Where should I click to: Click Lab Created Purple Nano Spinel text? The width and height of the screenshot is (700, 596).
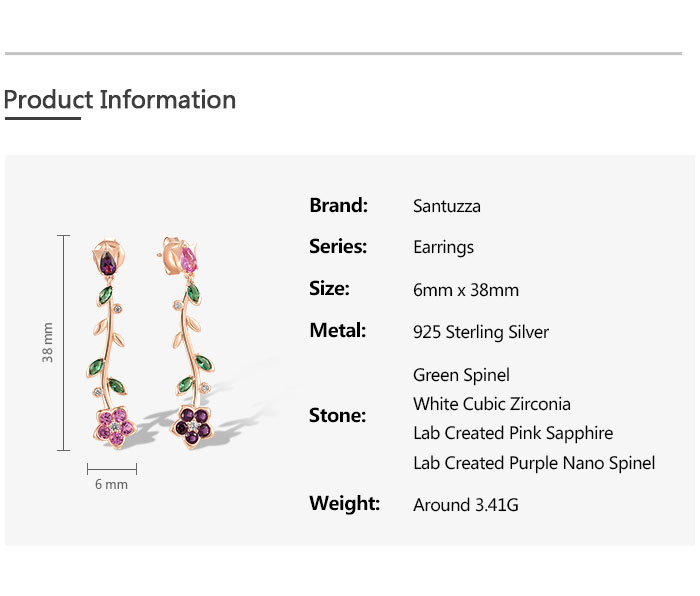534,463
